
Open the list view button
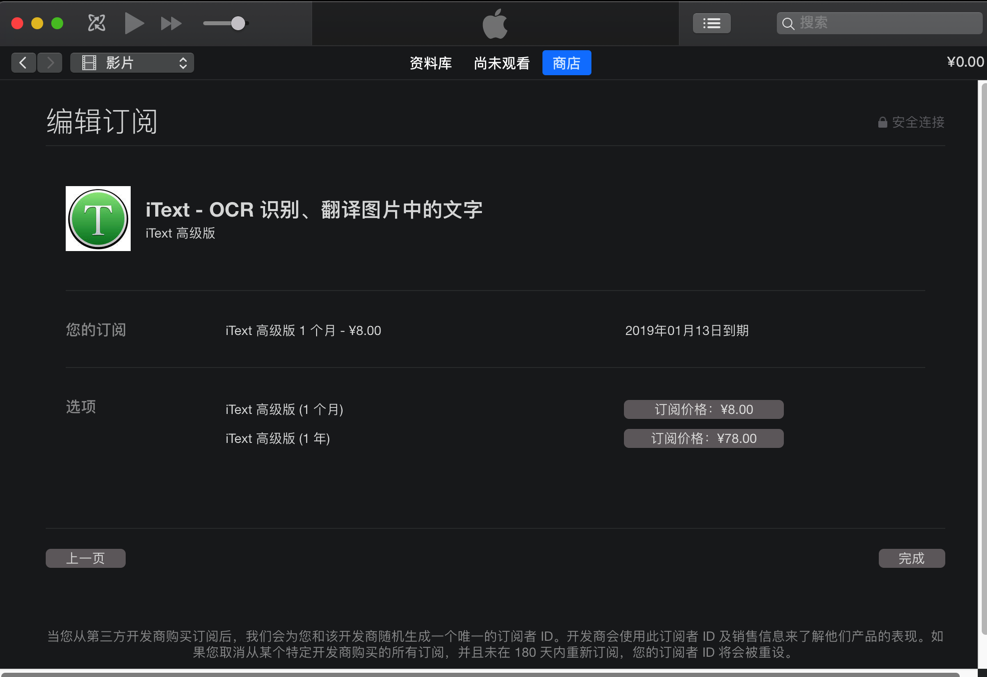coord(711,23)
